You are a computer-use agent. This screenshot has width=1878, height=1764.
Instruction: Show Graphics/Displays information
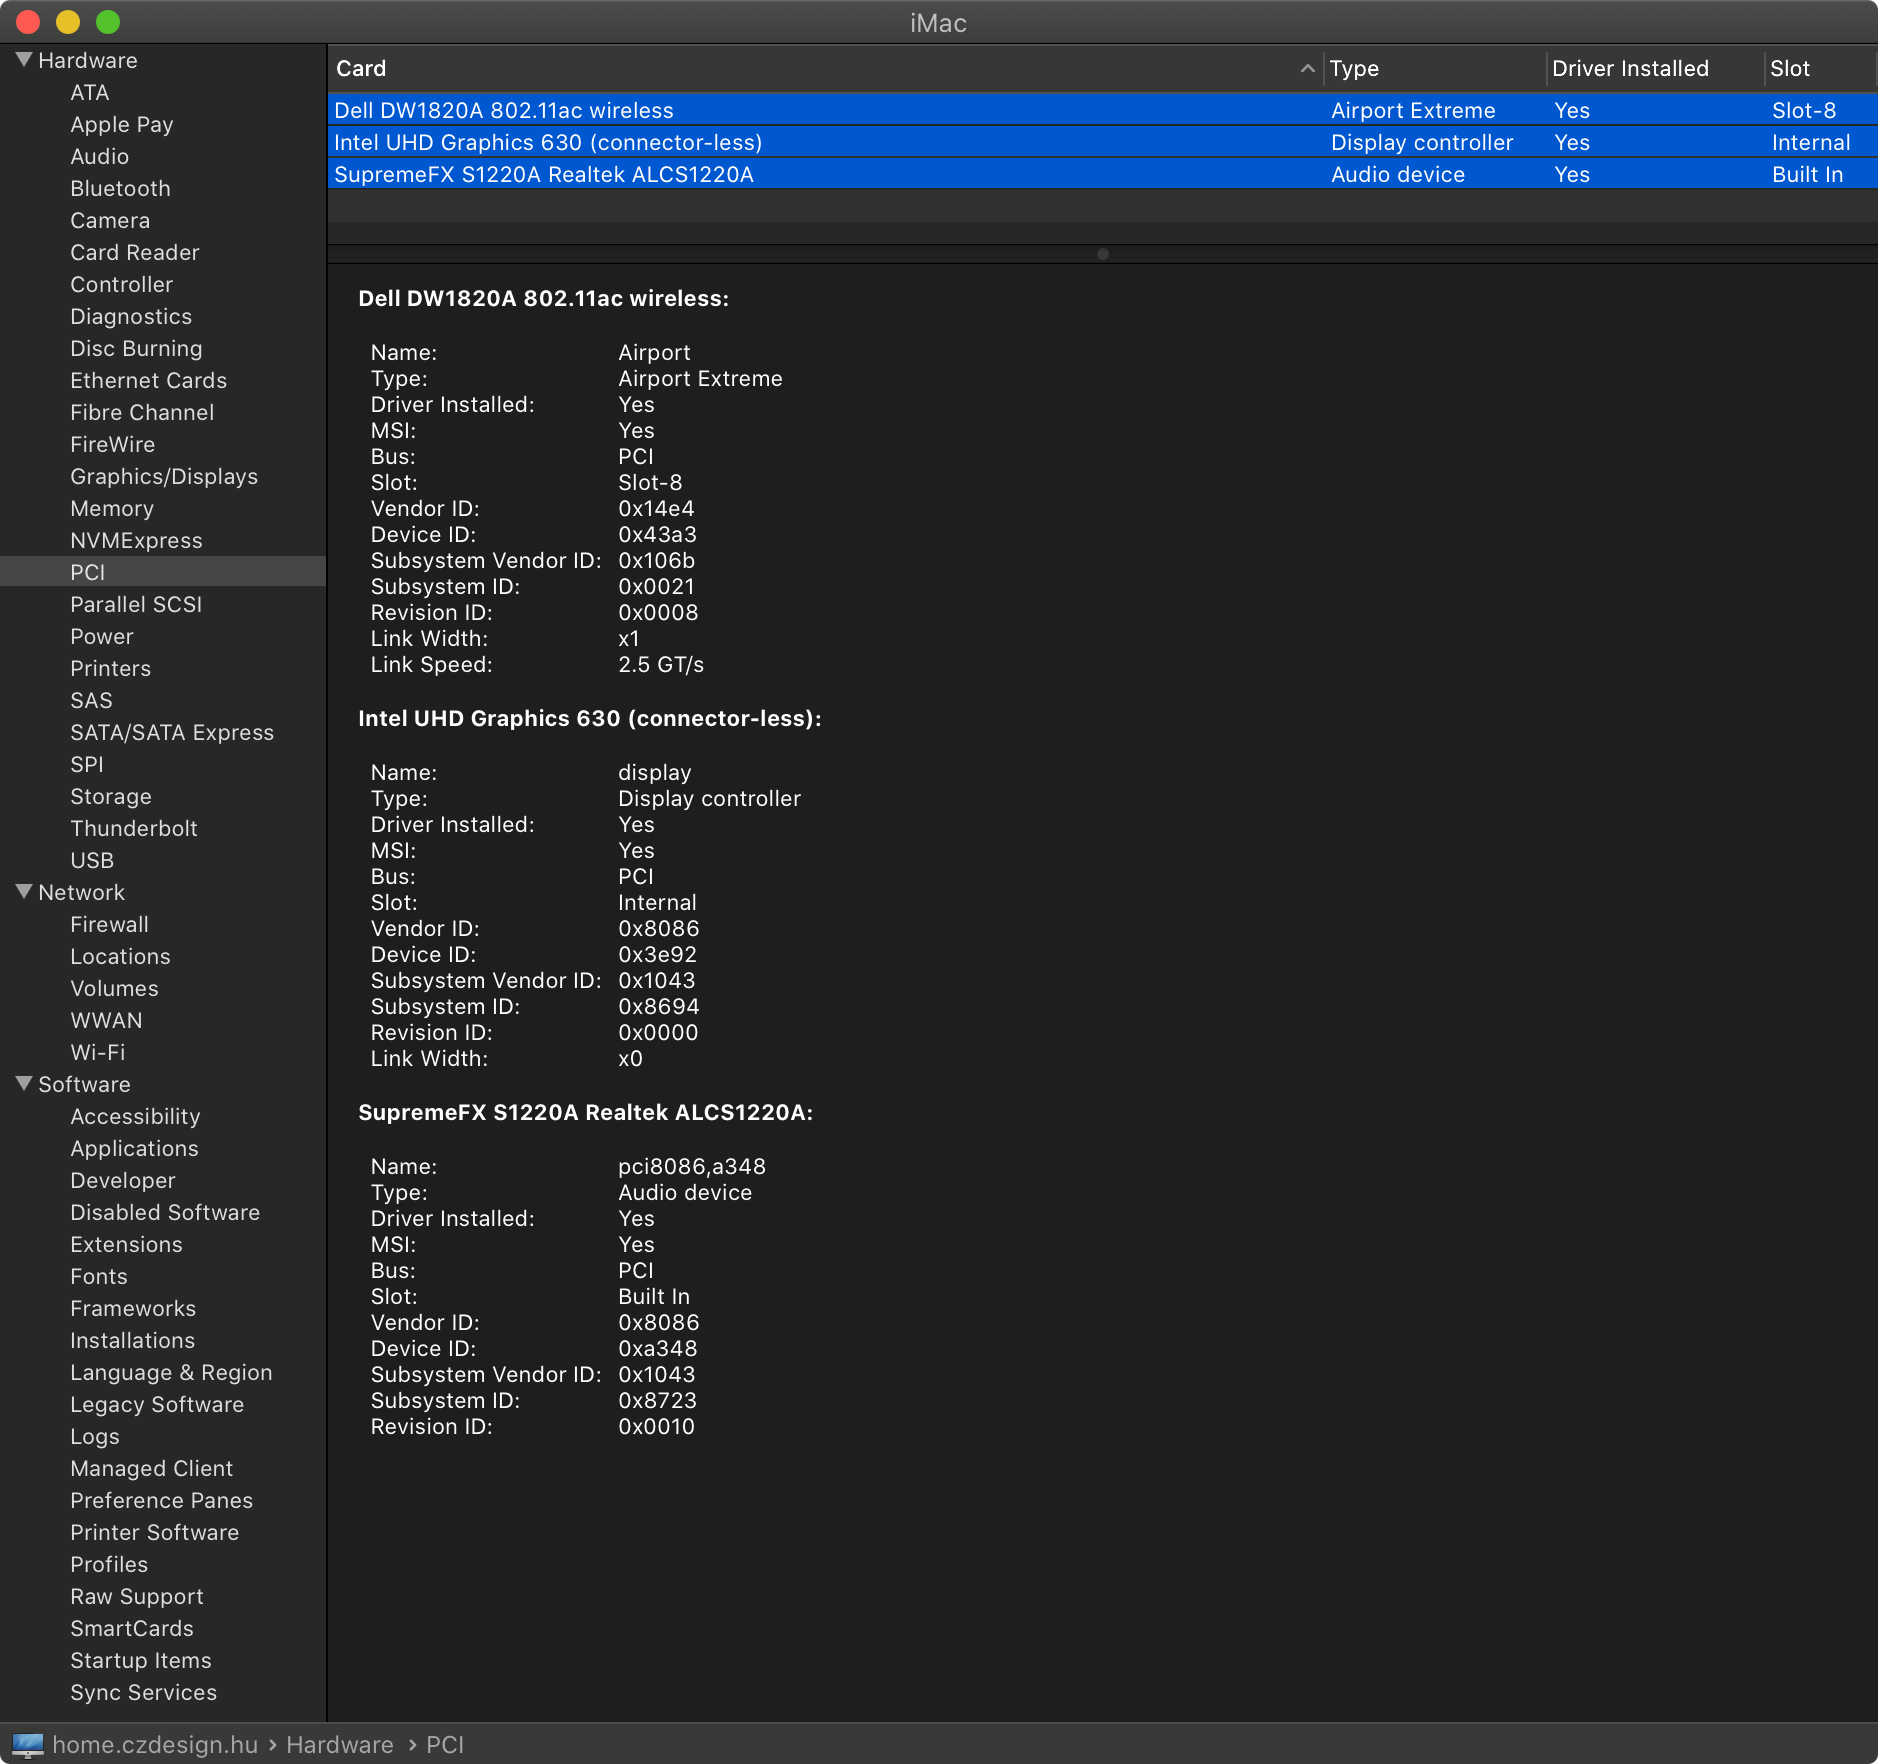[x=164, y=476]
